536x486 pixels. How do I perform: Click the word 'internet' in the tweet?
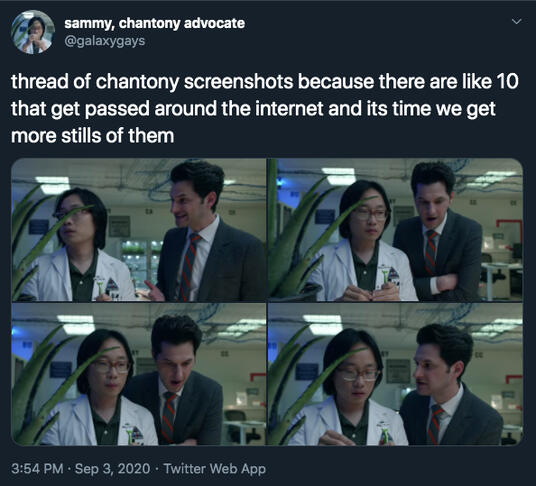(289, 109)
